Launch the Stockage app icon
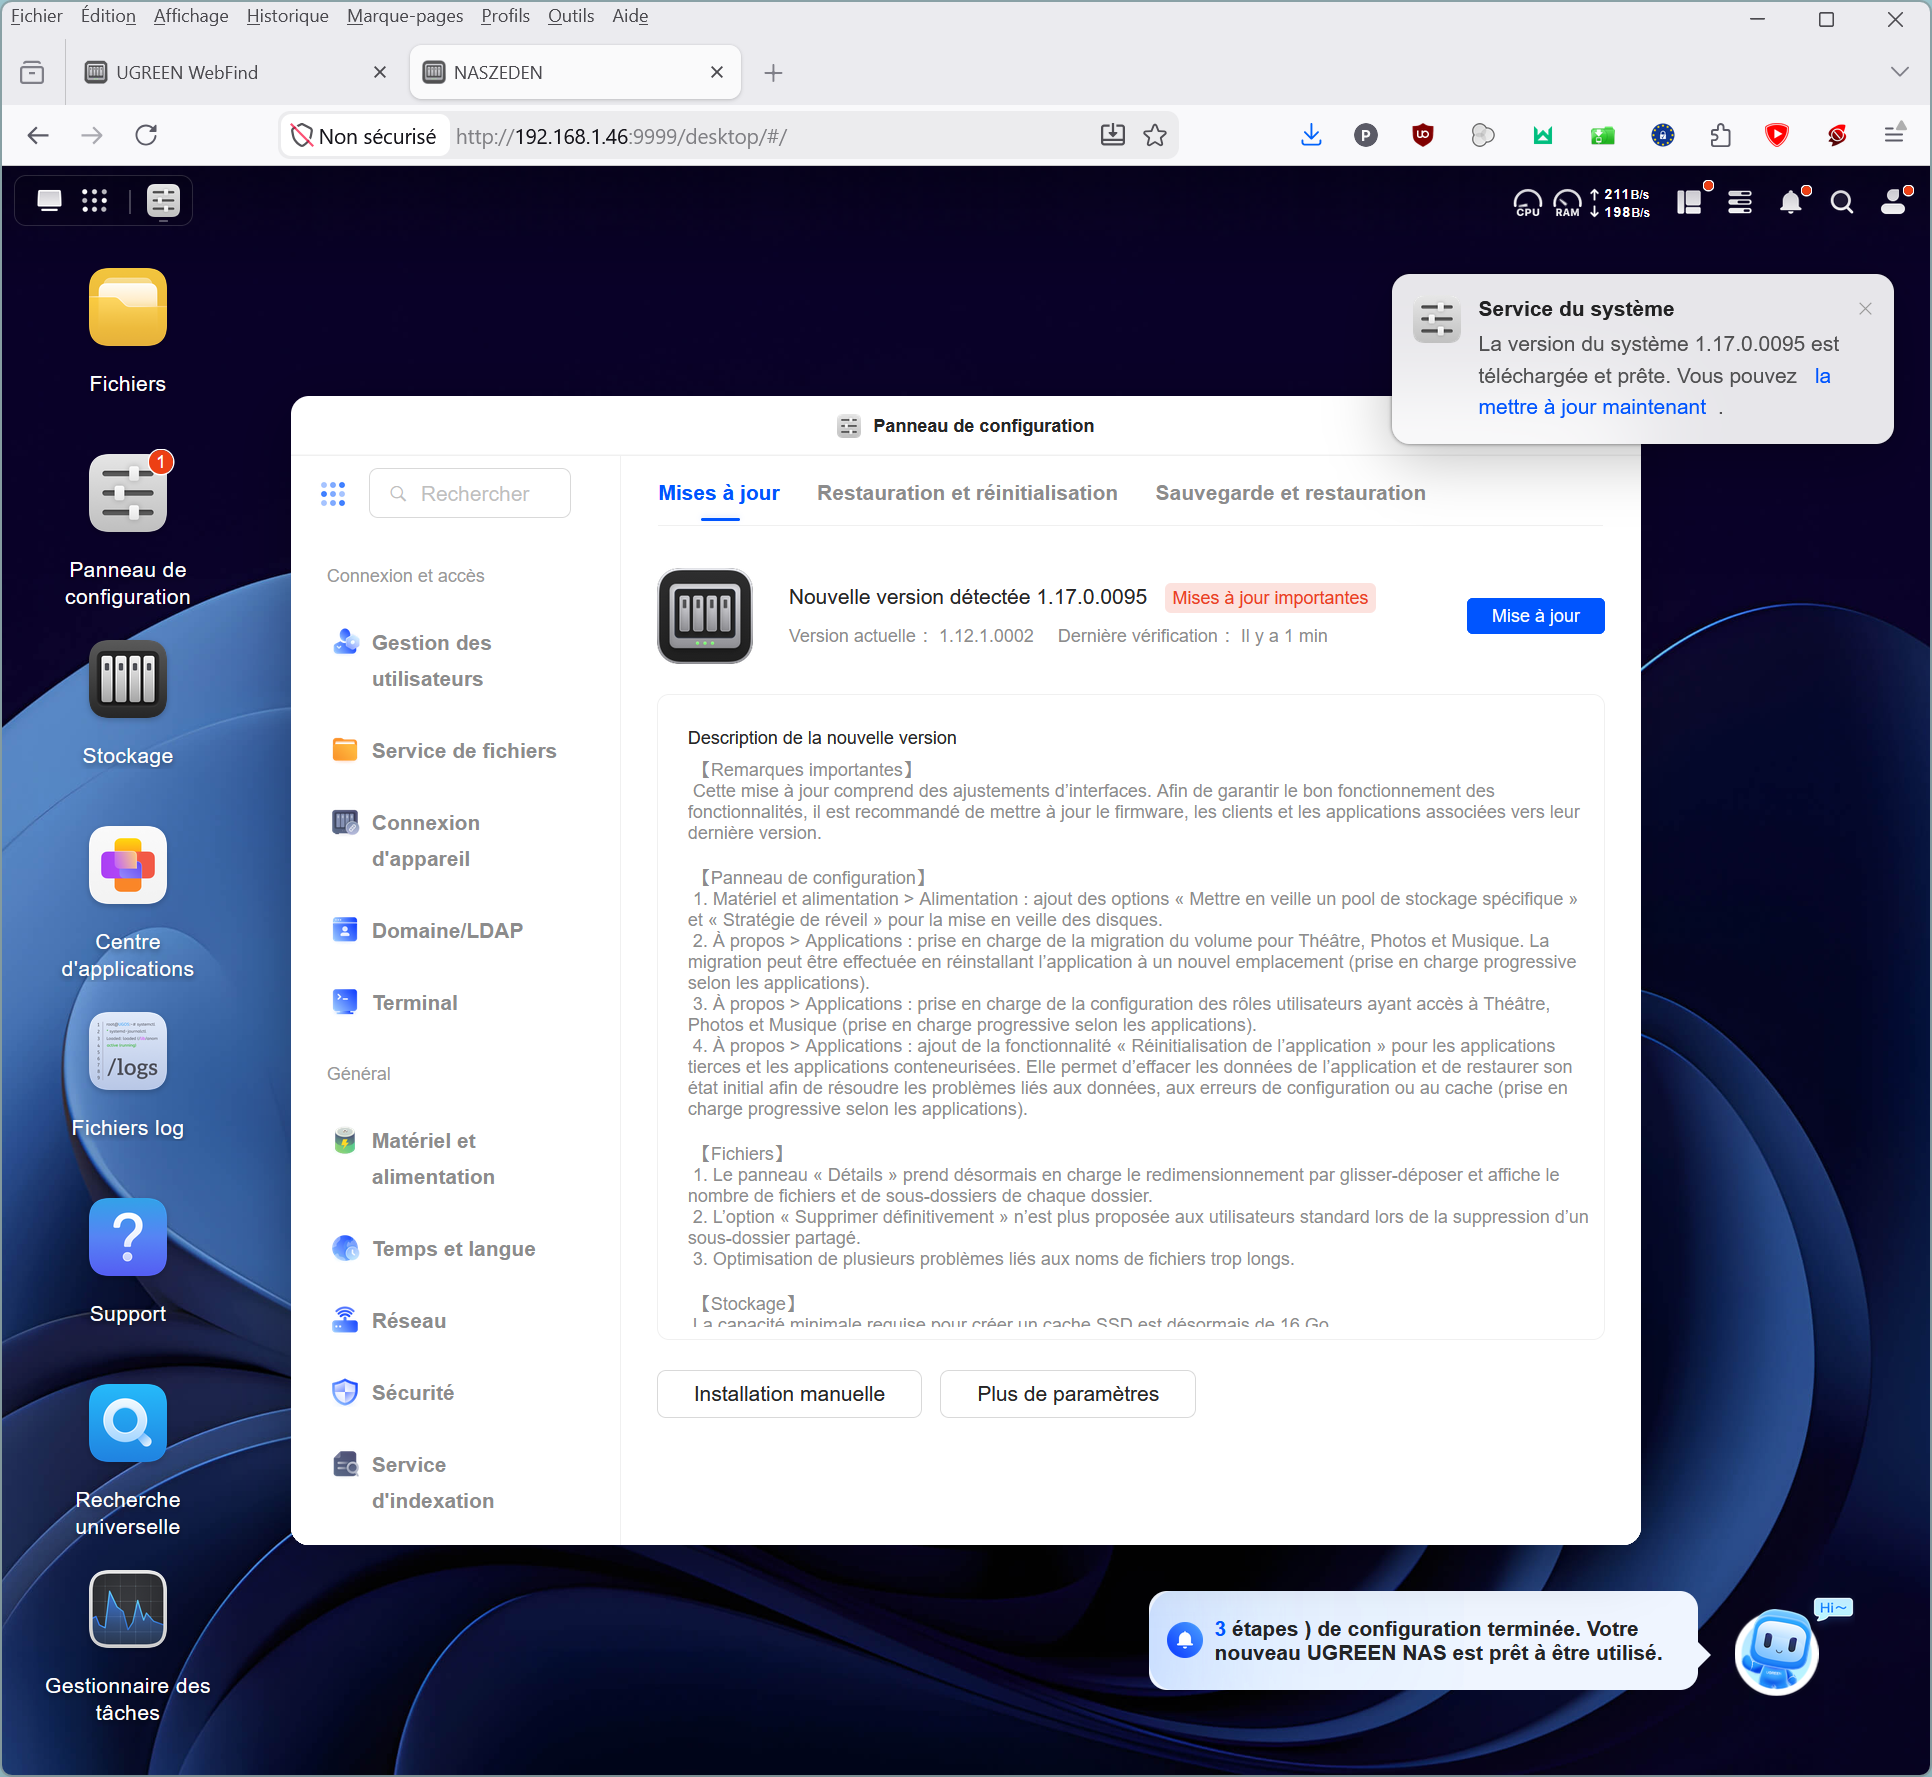 tap(128, 679)
